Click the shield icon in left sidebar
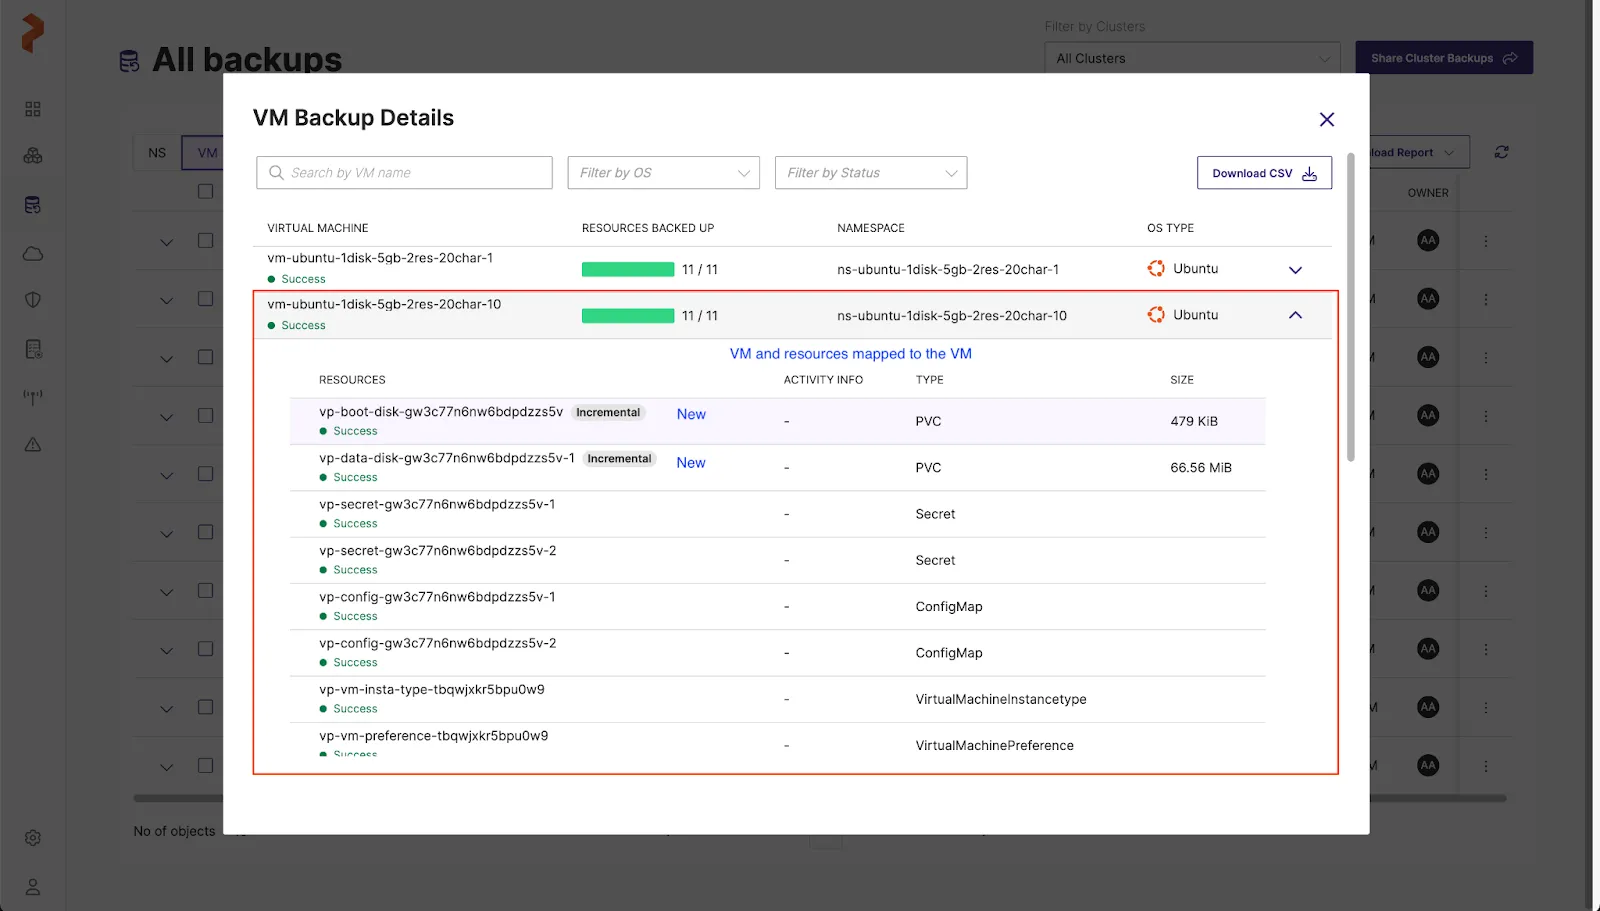The height and width of the screenshot is (911, 1600). (33, 300)
